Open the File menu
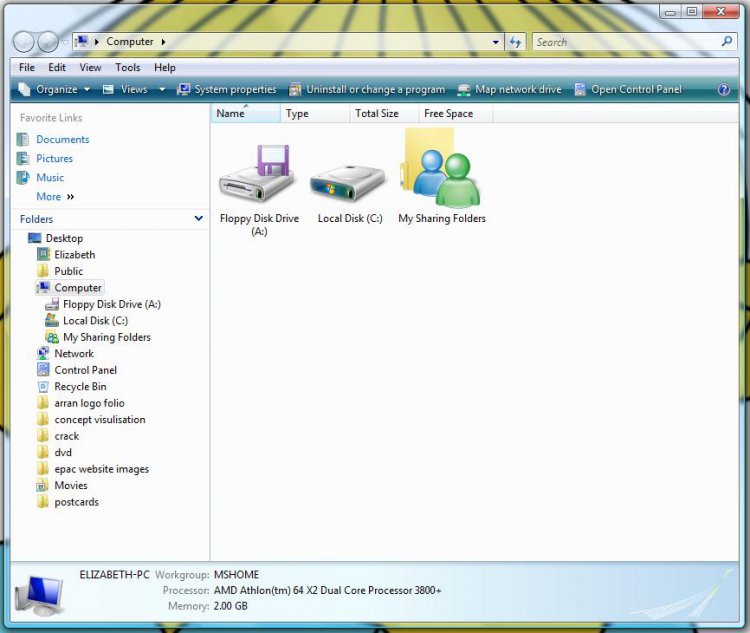Viewport: 750px width, 633px height. tap(27, 67)
